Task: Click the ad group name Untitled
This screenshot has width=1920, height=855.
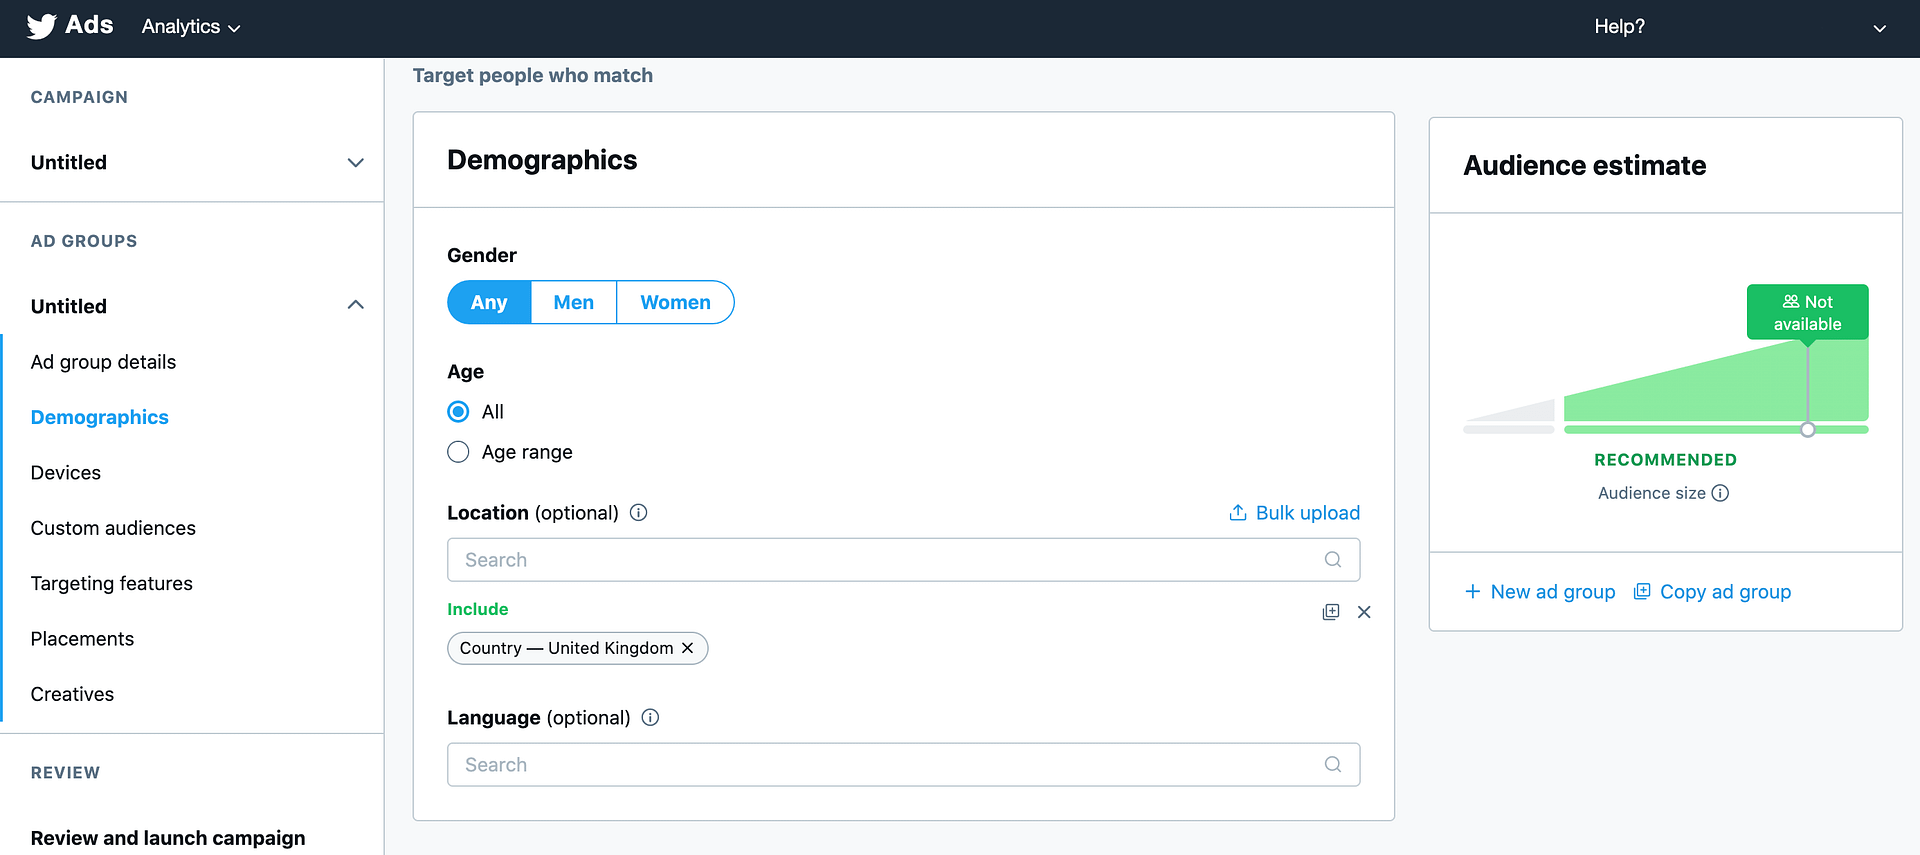Action: tap(69, 306)
